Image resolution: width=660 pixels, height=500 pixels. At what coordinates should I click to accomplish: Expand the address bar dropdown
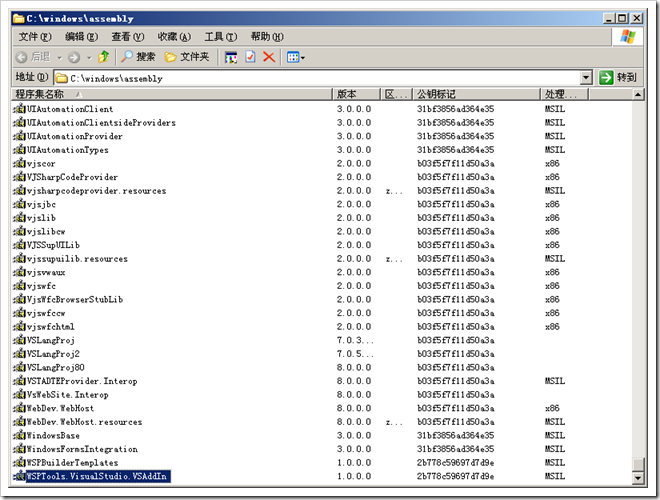[586, 77]
